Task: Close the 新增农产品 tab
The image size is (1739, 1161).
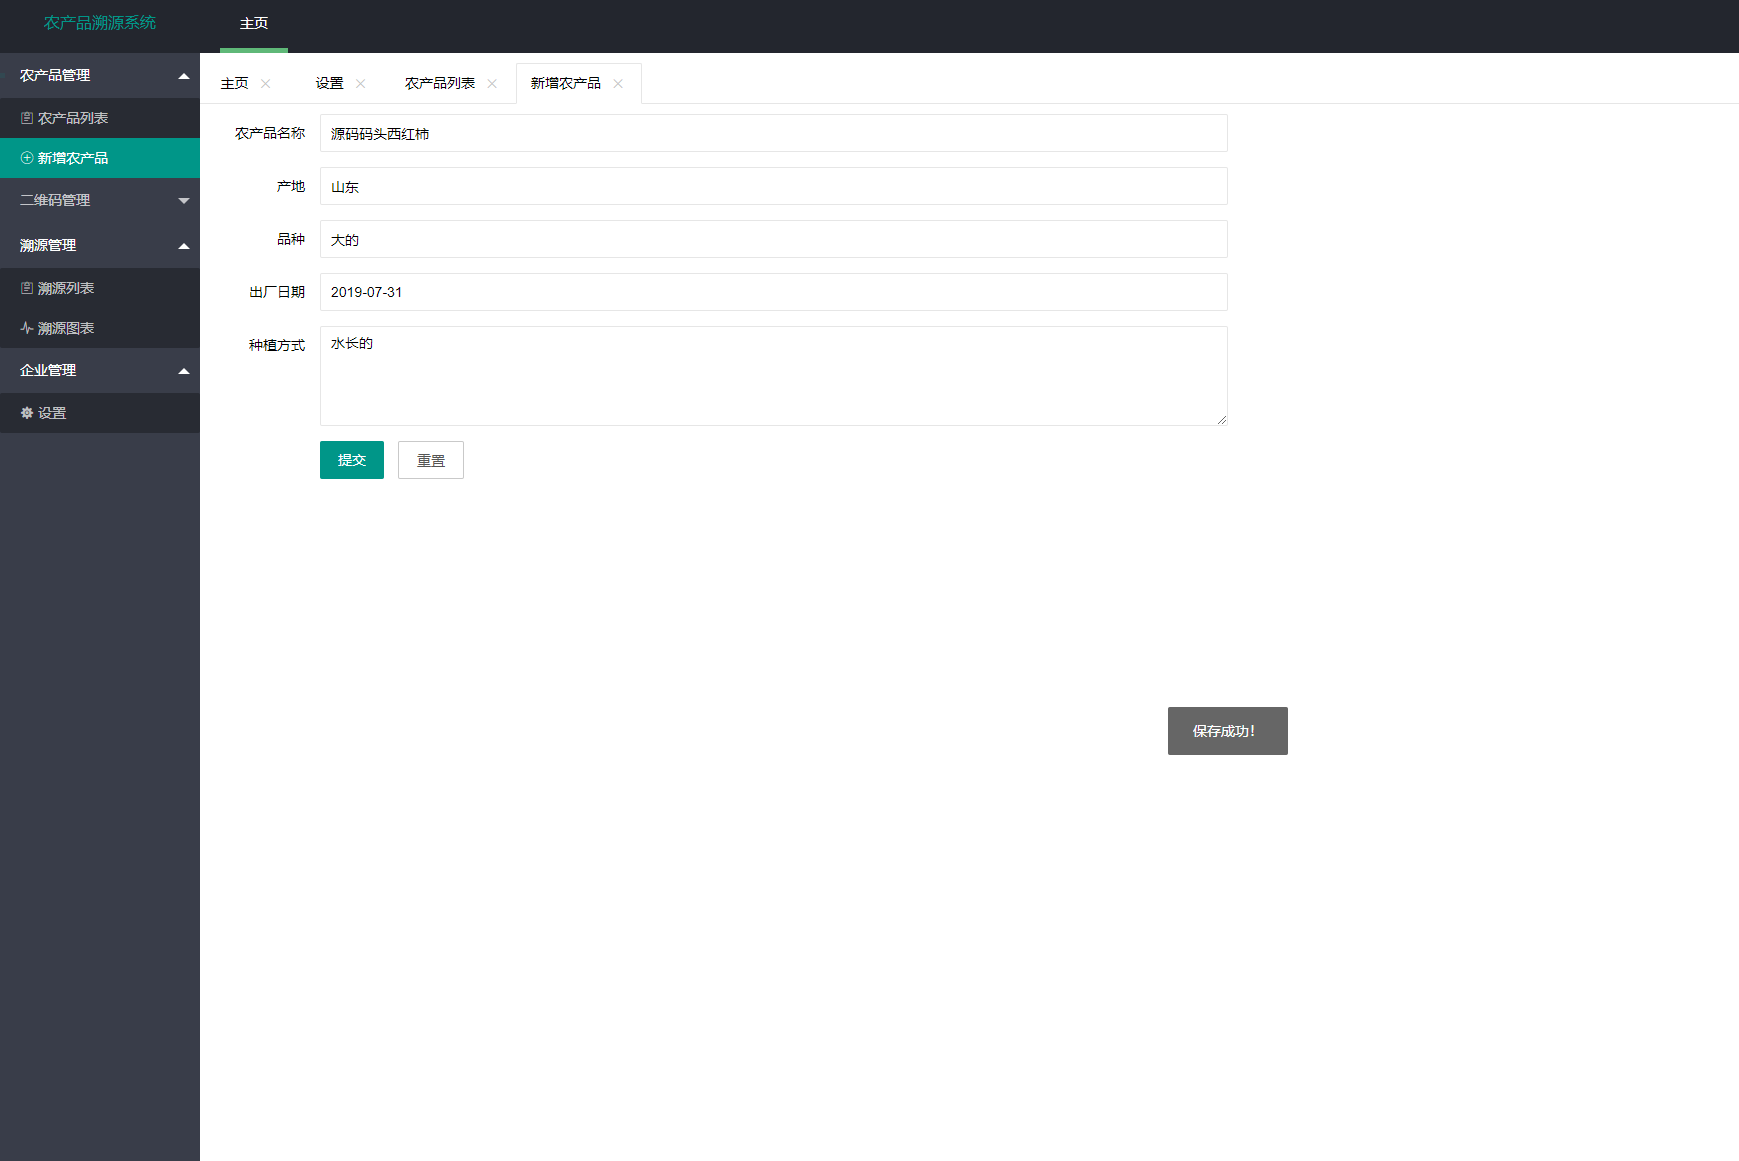Action: pos(618,84)
